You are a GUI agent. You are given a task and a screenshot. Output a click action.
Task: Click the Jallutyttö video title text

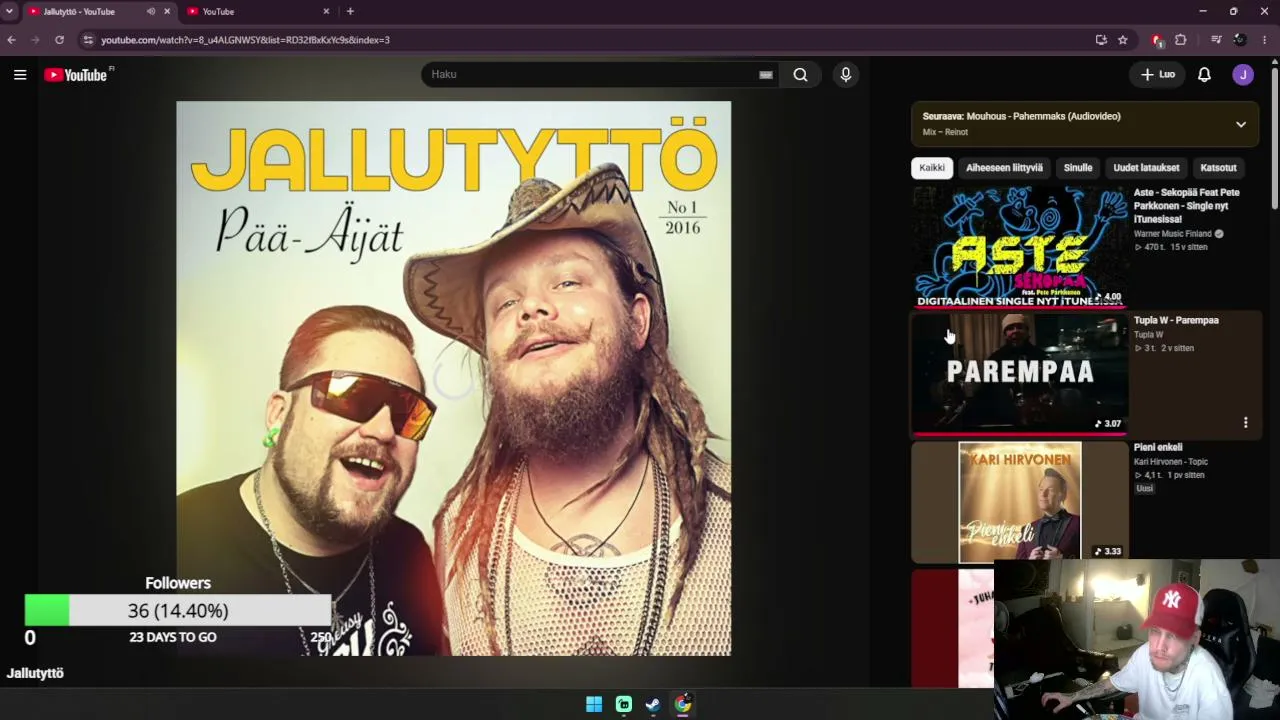[35, 673]
